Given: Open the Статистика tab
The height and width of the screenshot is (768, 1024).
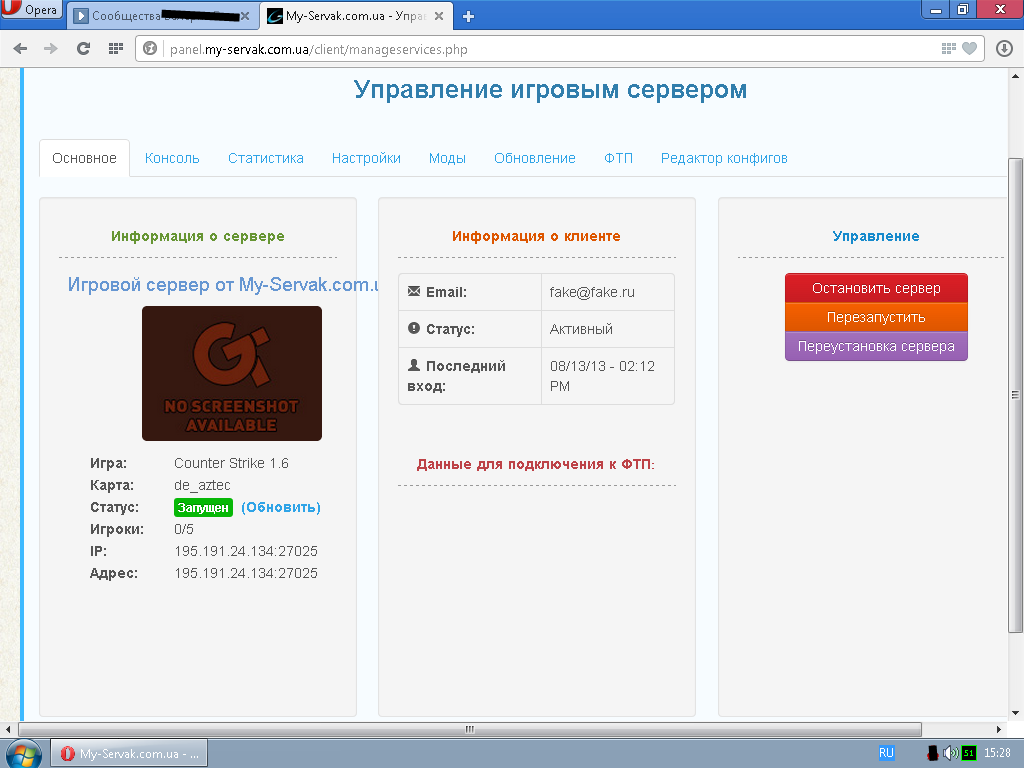Looking at the screenshot, I should (266, 158).
